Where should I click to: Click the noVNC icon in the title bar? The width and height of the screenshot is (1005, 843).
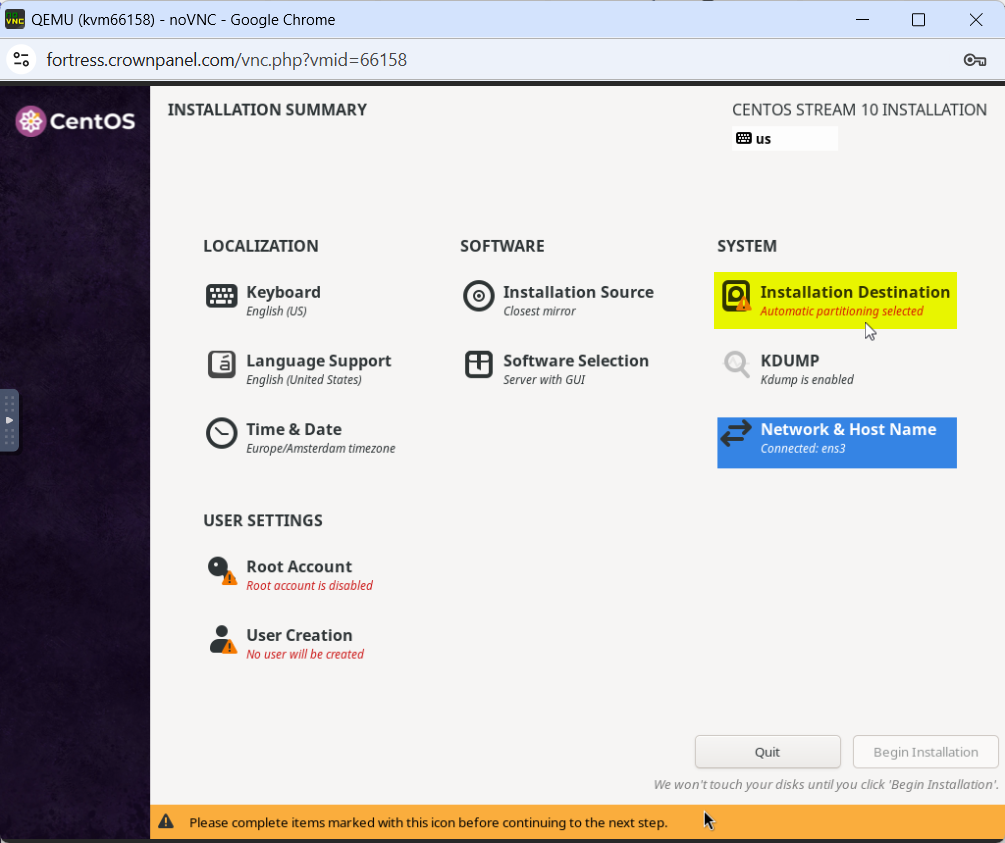point(15,20)
